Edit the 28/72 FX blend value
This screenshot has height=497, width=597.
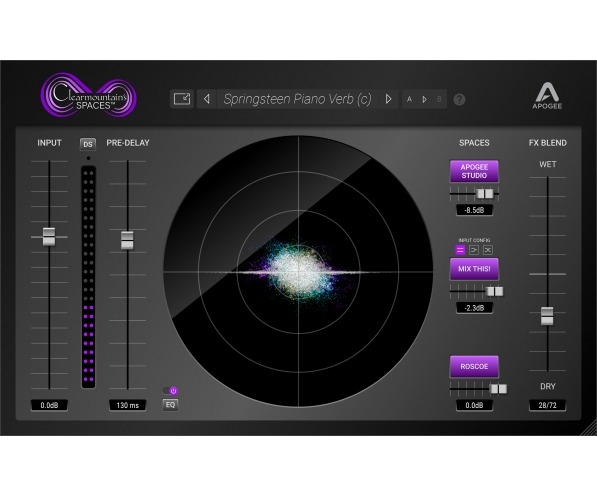coord(548,405)
